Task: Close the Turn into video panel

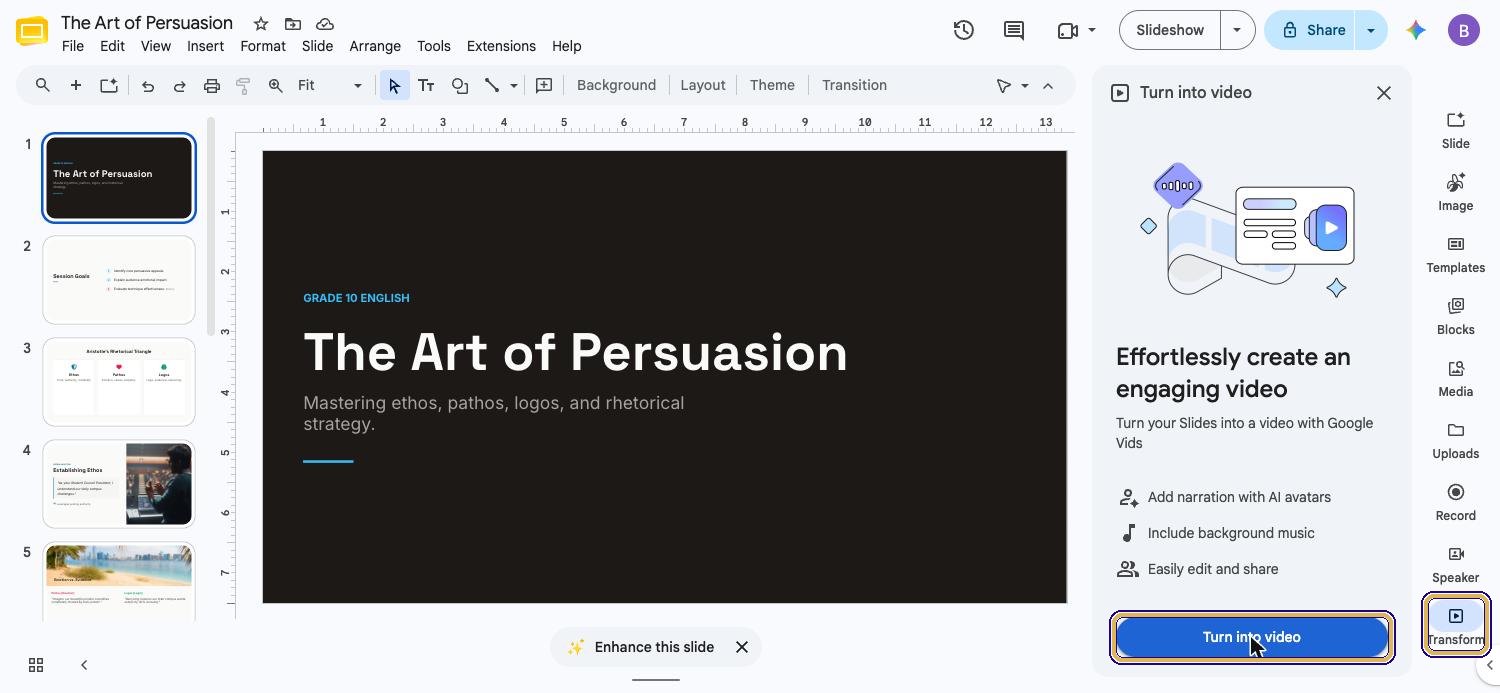Action: (x=1384, y=93)
